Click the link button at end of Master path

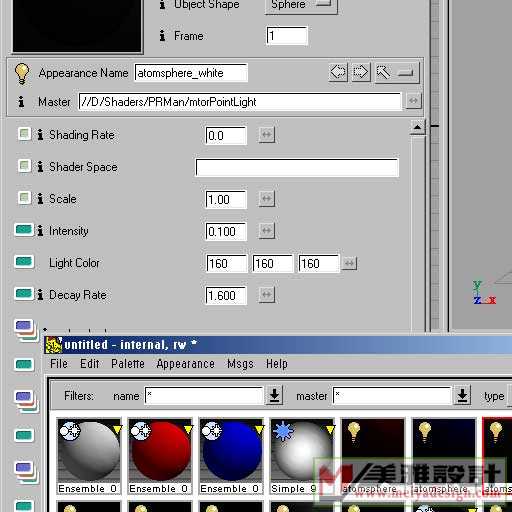click(414, 101)
